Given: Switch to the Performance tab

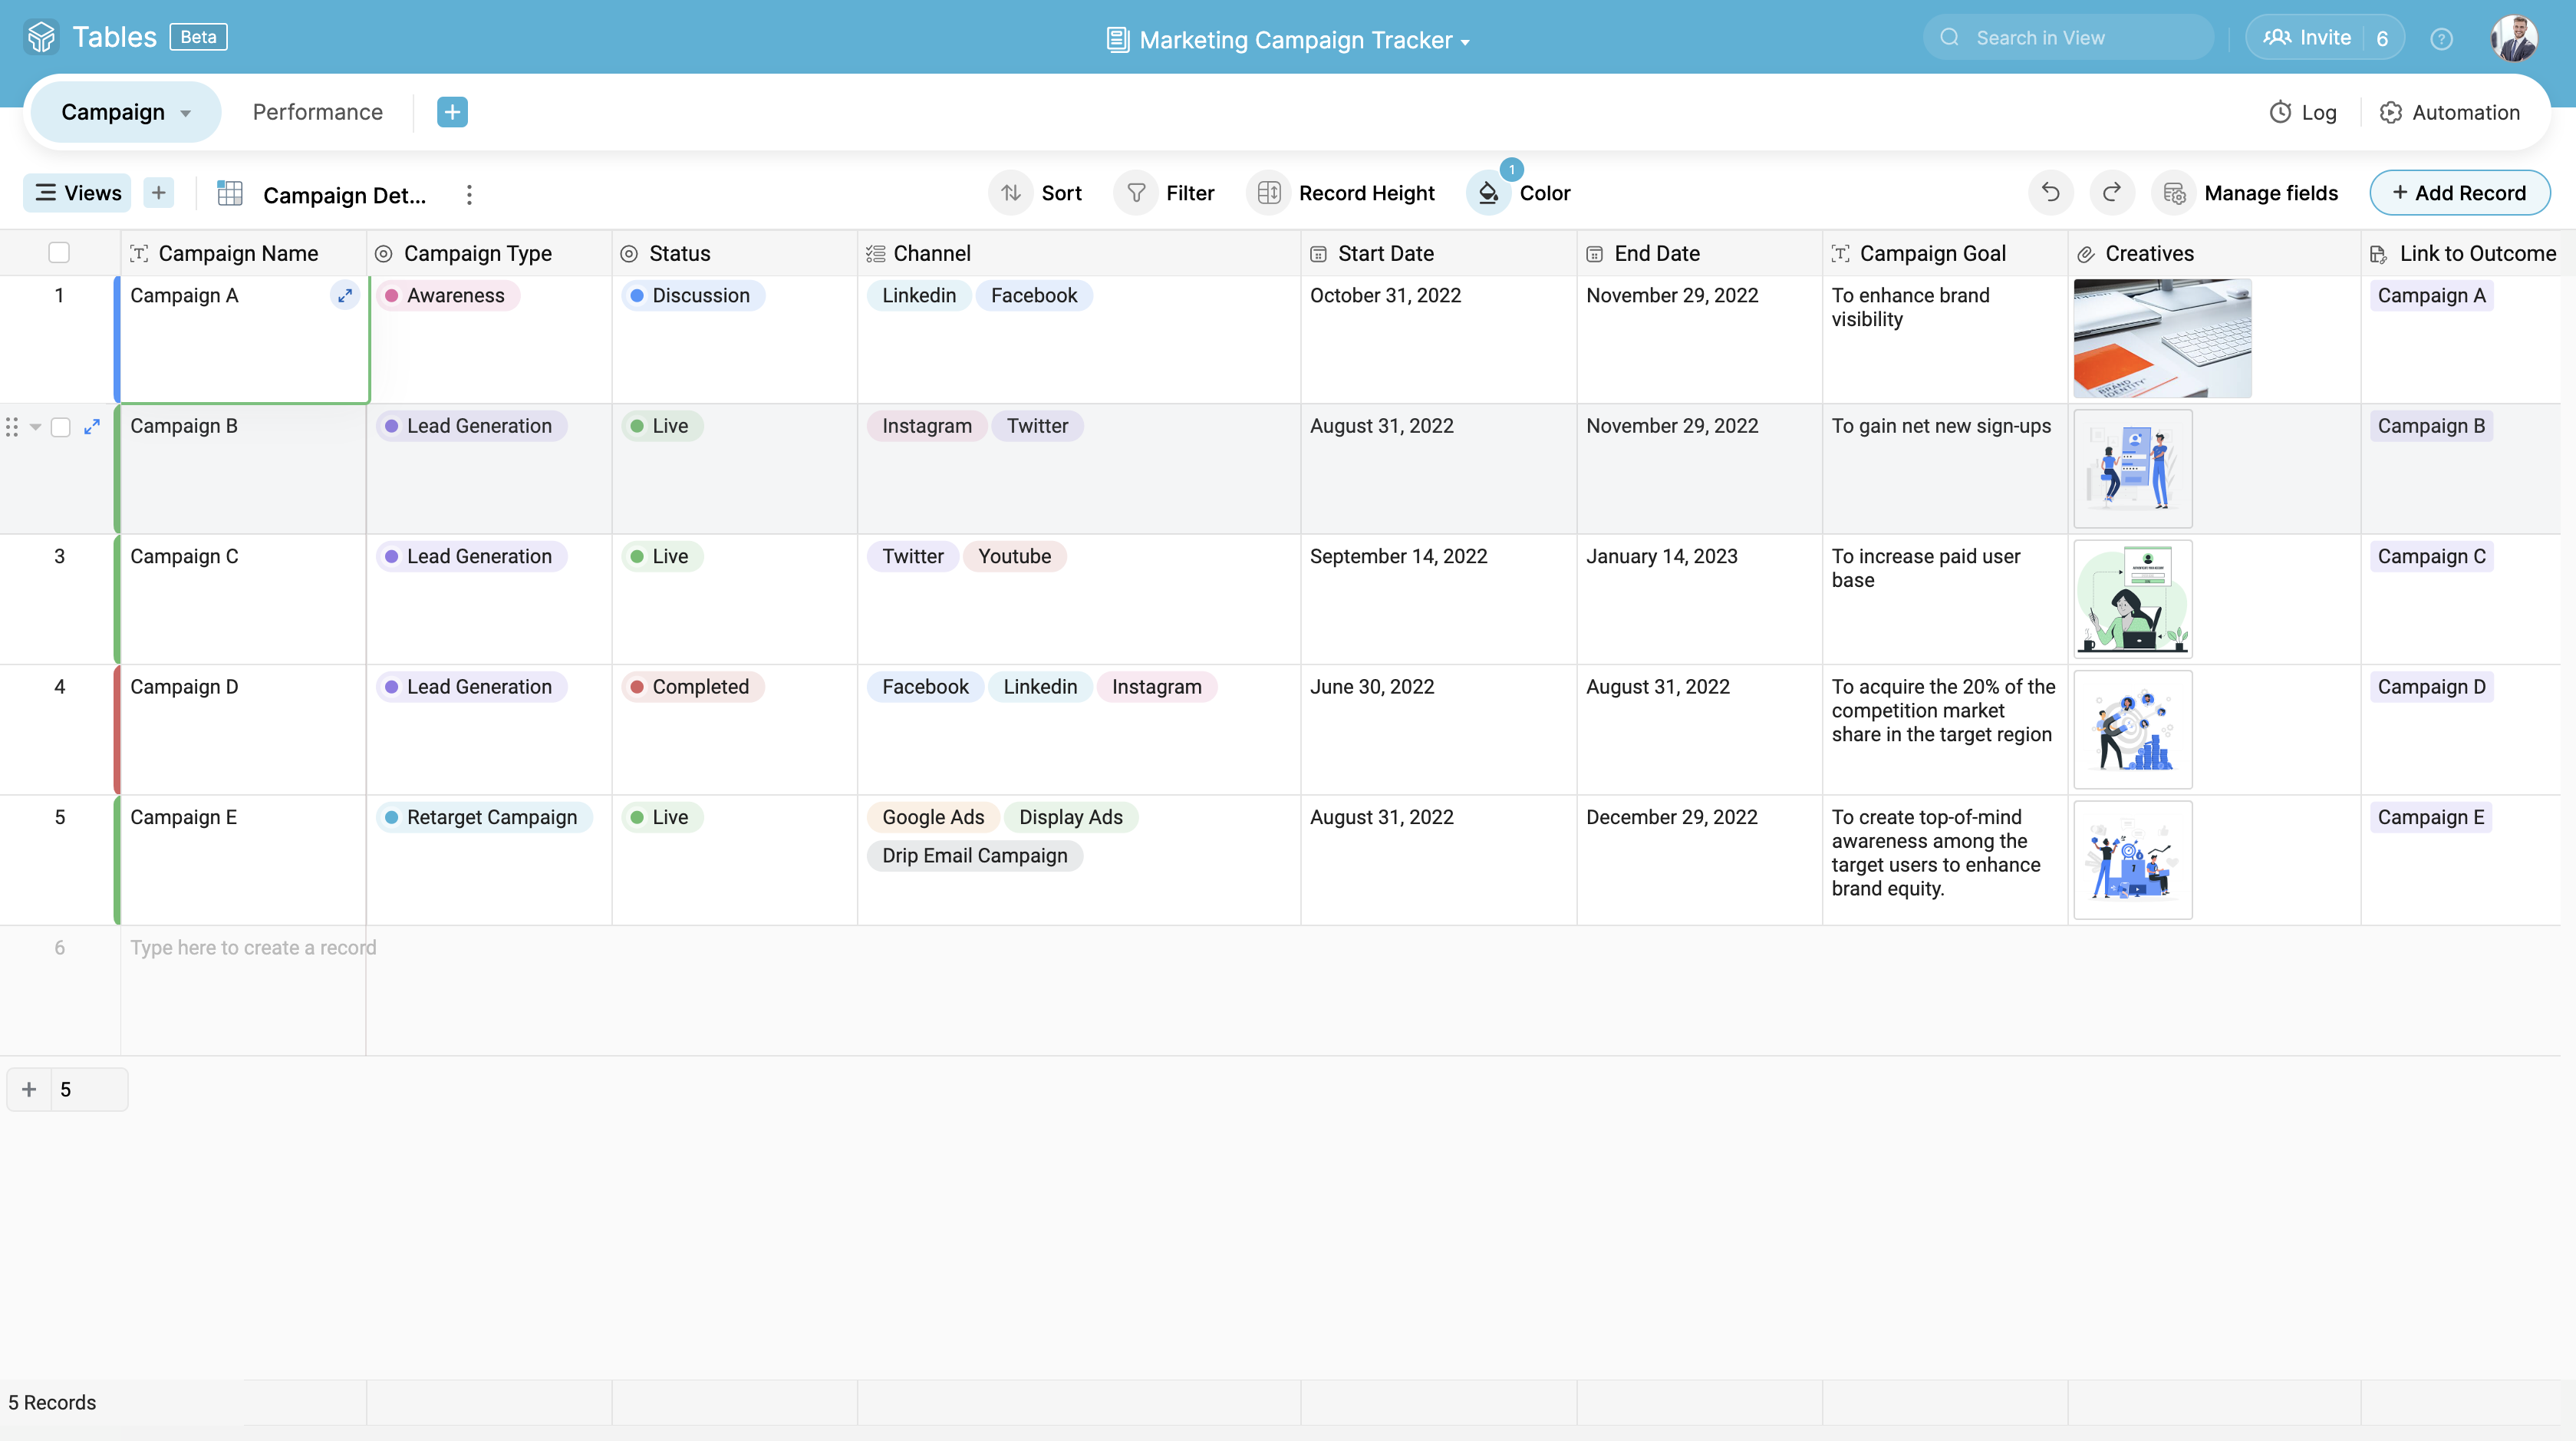Looking at the screenshot, I should [317, 111].
